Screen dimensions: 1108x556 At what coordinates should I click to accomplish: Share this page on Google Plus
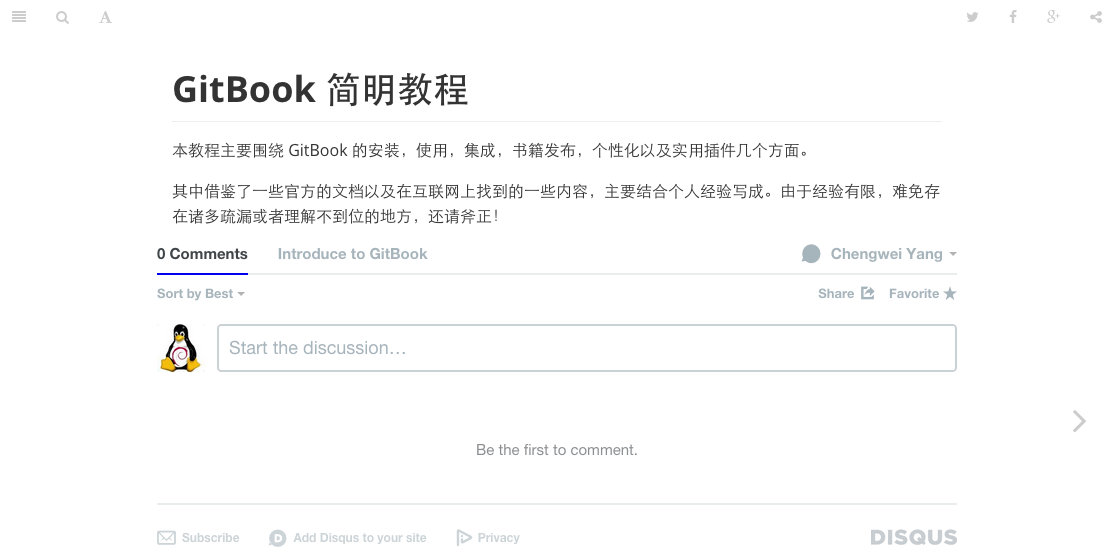[x=1053, y=17]
